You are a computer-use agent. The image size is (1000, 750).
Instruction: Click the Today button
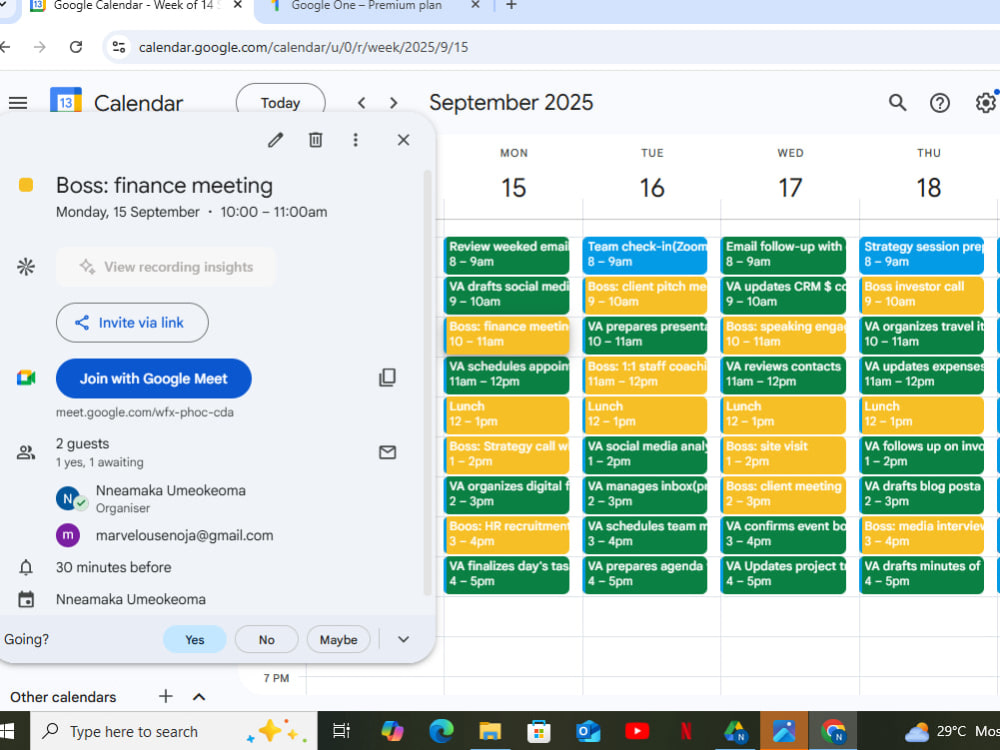(281, 103)
